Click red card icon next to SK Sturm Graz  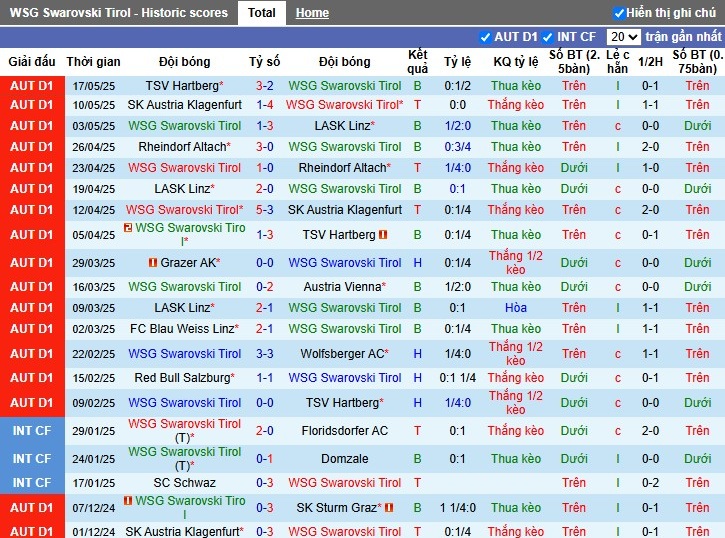389,507
